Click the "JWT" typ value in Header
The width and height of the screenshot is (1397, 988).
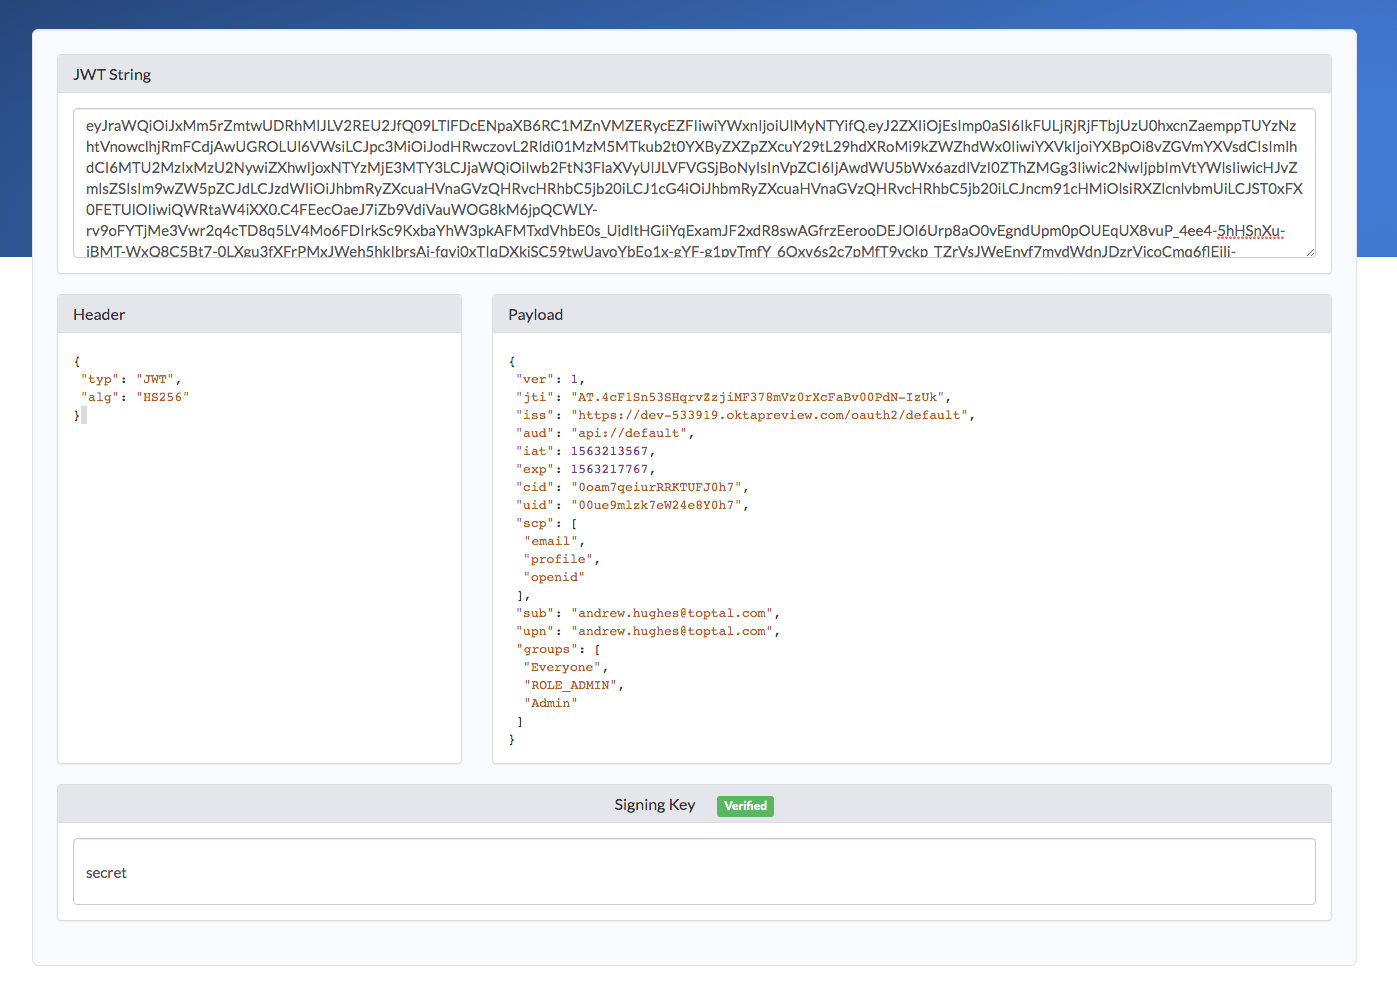coord(155,379)
